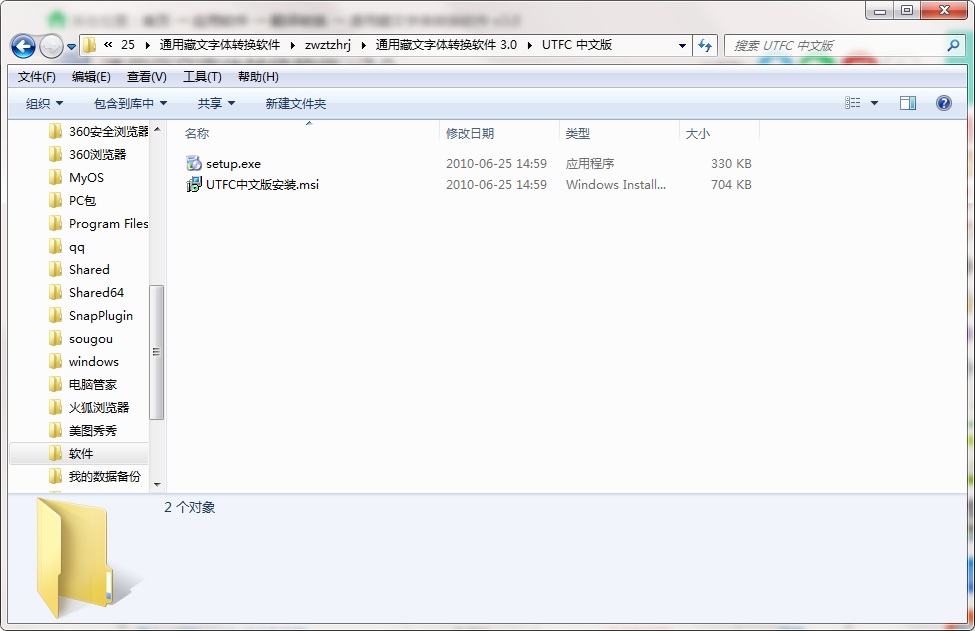Click the refresh icon next to address bar
This screenshot has height=631, width=975.
point(705,45)
